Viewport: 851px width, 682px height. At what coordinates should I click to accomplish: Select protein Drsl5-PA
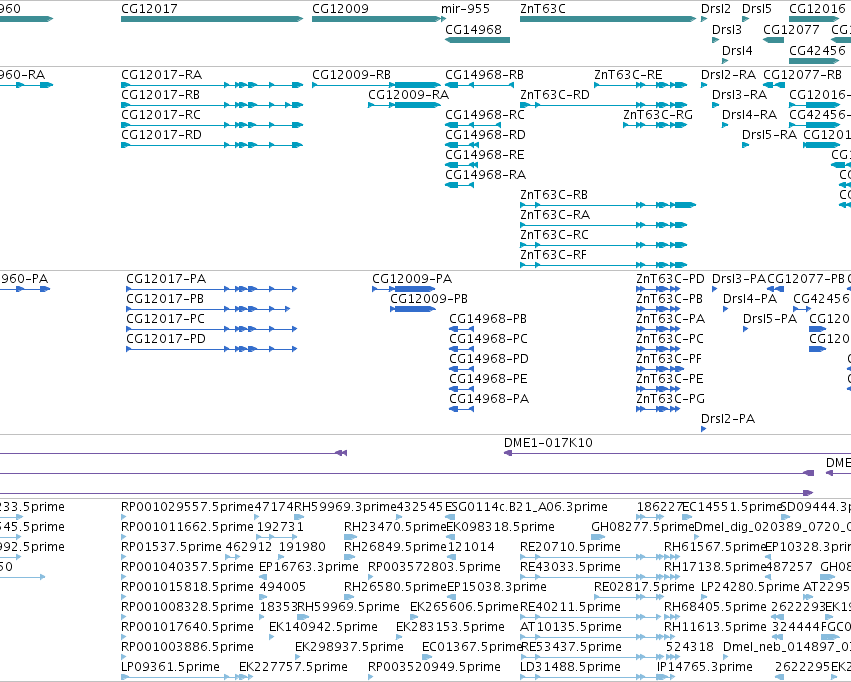746,329
